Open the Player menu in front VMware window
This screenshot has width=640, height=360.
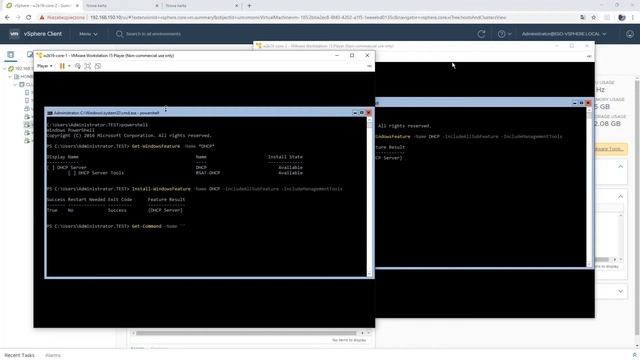44,66
